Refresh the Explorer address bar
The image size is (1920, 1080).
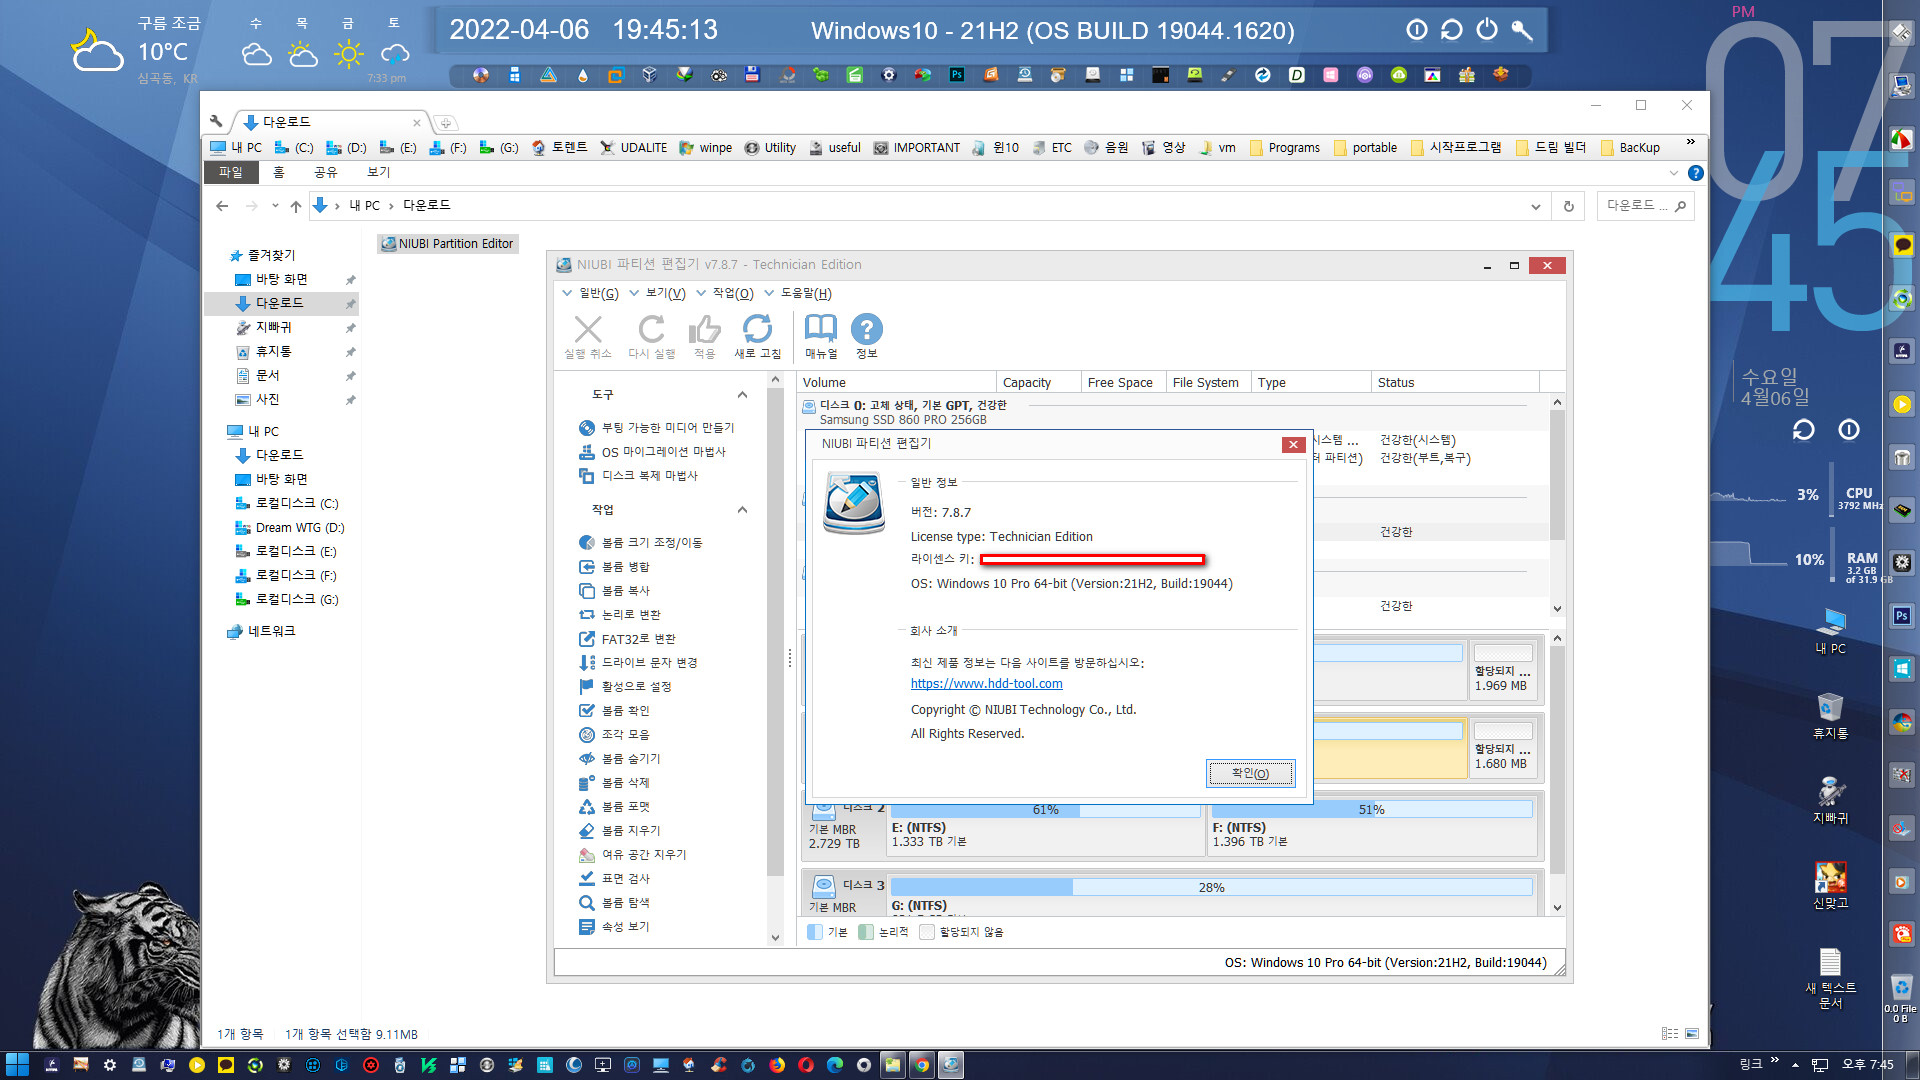click(x=1568, y=207)
